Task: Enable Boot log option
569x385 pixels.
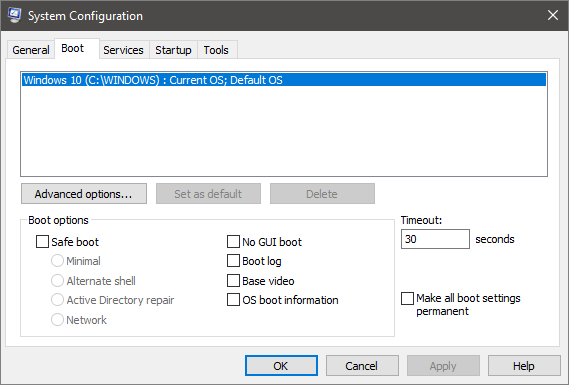Action: pos(233,261)
